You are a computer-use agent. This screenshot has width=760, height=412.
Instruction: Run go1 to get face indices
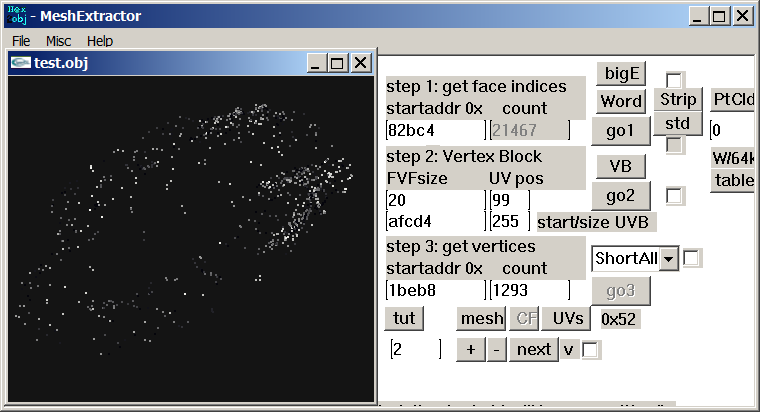pyautogui.click(x=620, y=131)
